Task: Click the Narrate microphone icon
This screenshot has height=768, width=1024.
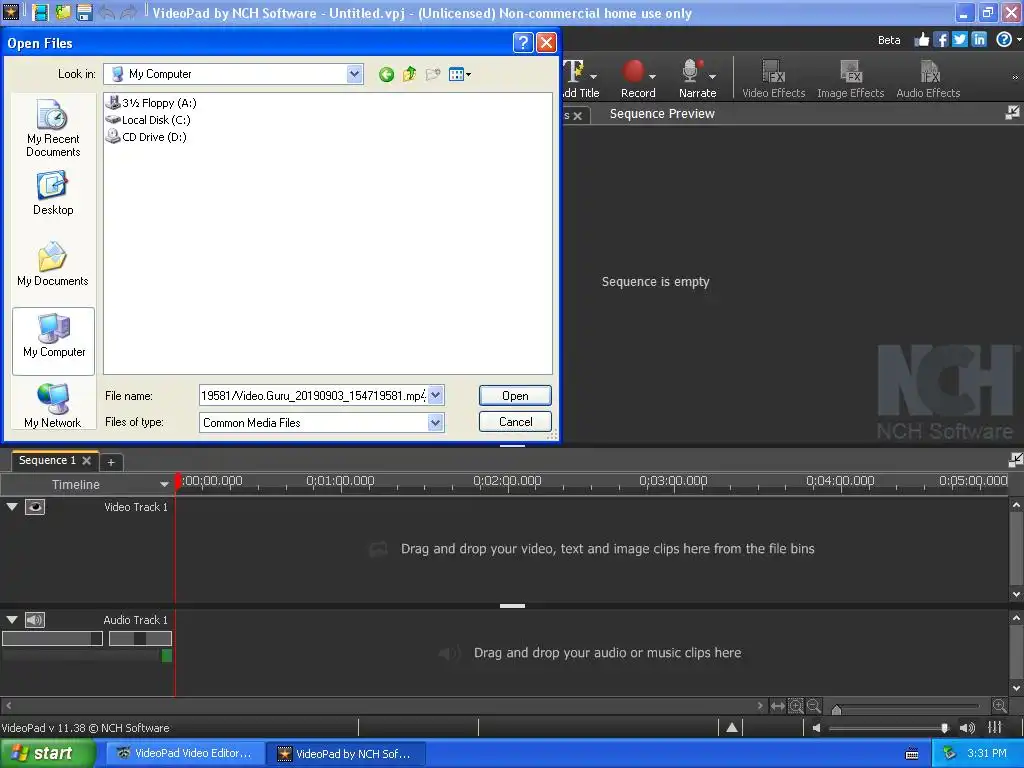Action: pos(691,71)
